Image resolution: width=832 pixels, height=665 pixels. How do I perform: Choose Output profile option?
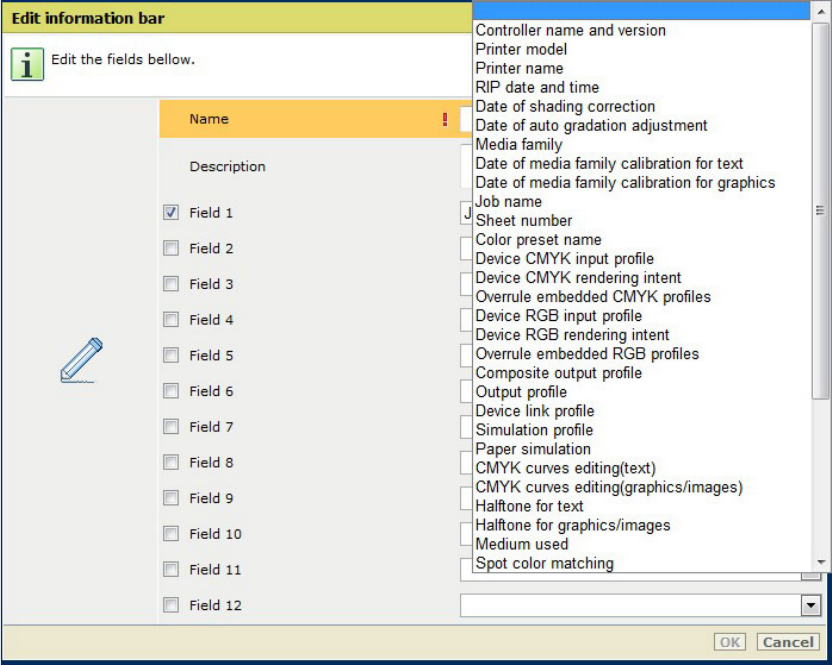pos(521,391)
